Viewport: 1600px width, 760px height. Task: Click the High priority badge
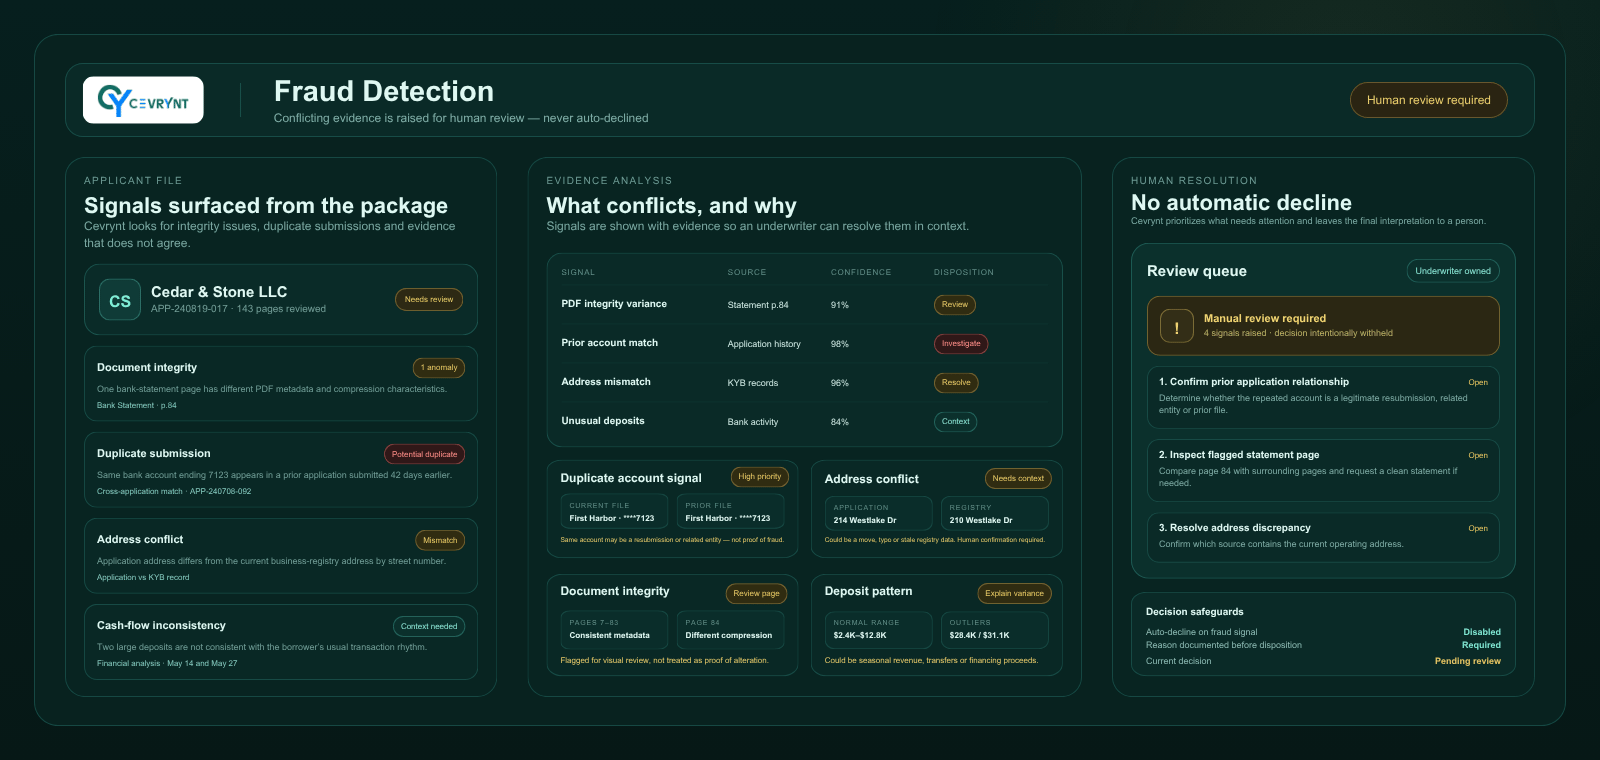pos(760,477)
